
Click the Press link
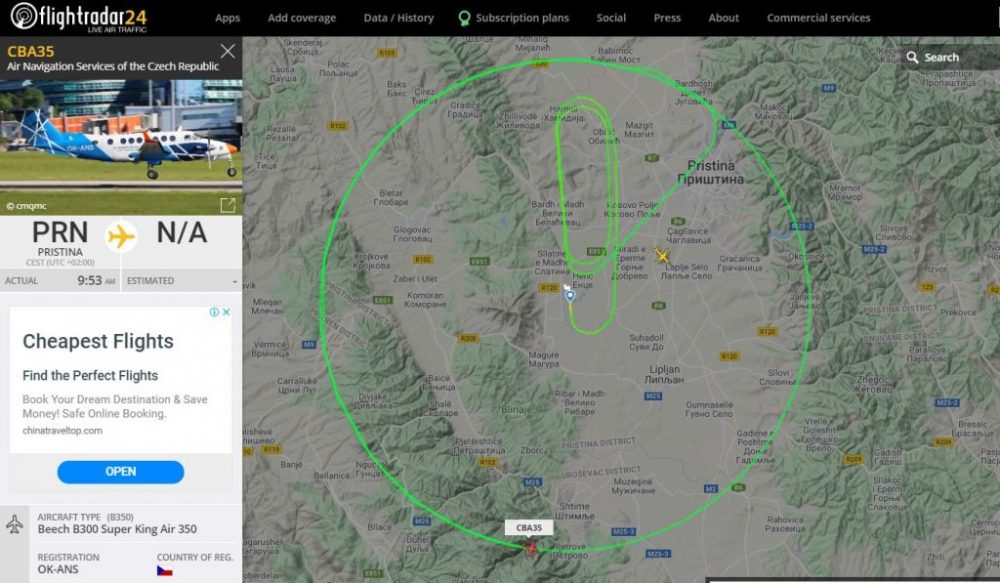click(x=667, y=18)
